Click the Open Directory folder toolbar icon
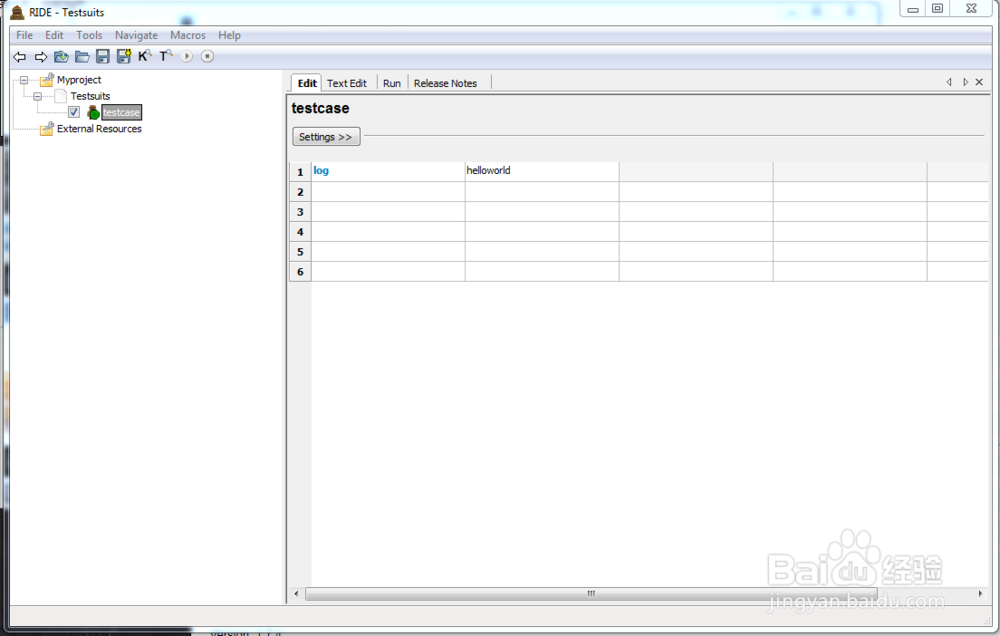The image size is (1000, 636). point(82,57)
